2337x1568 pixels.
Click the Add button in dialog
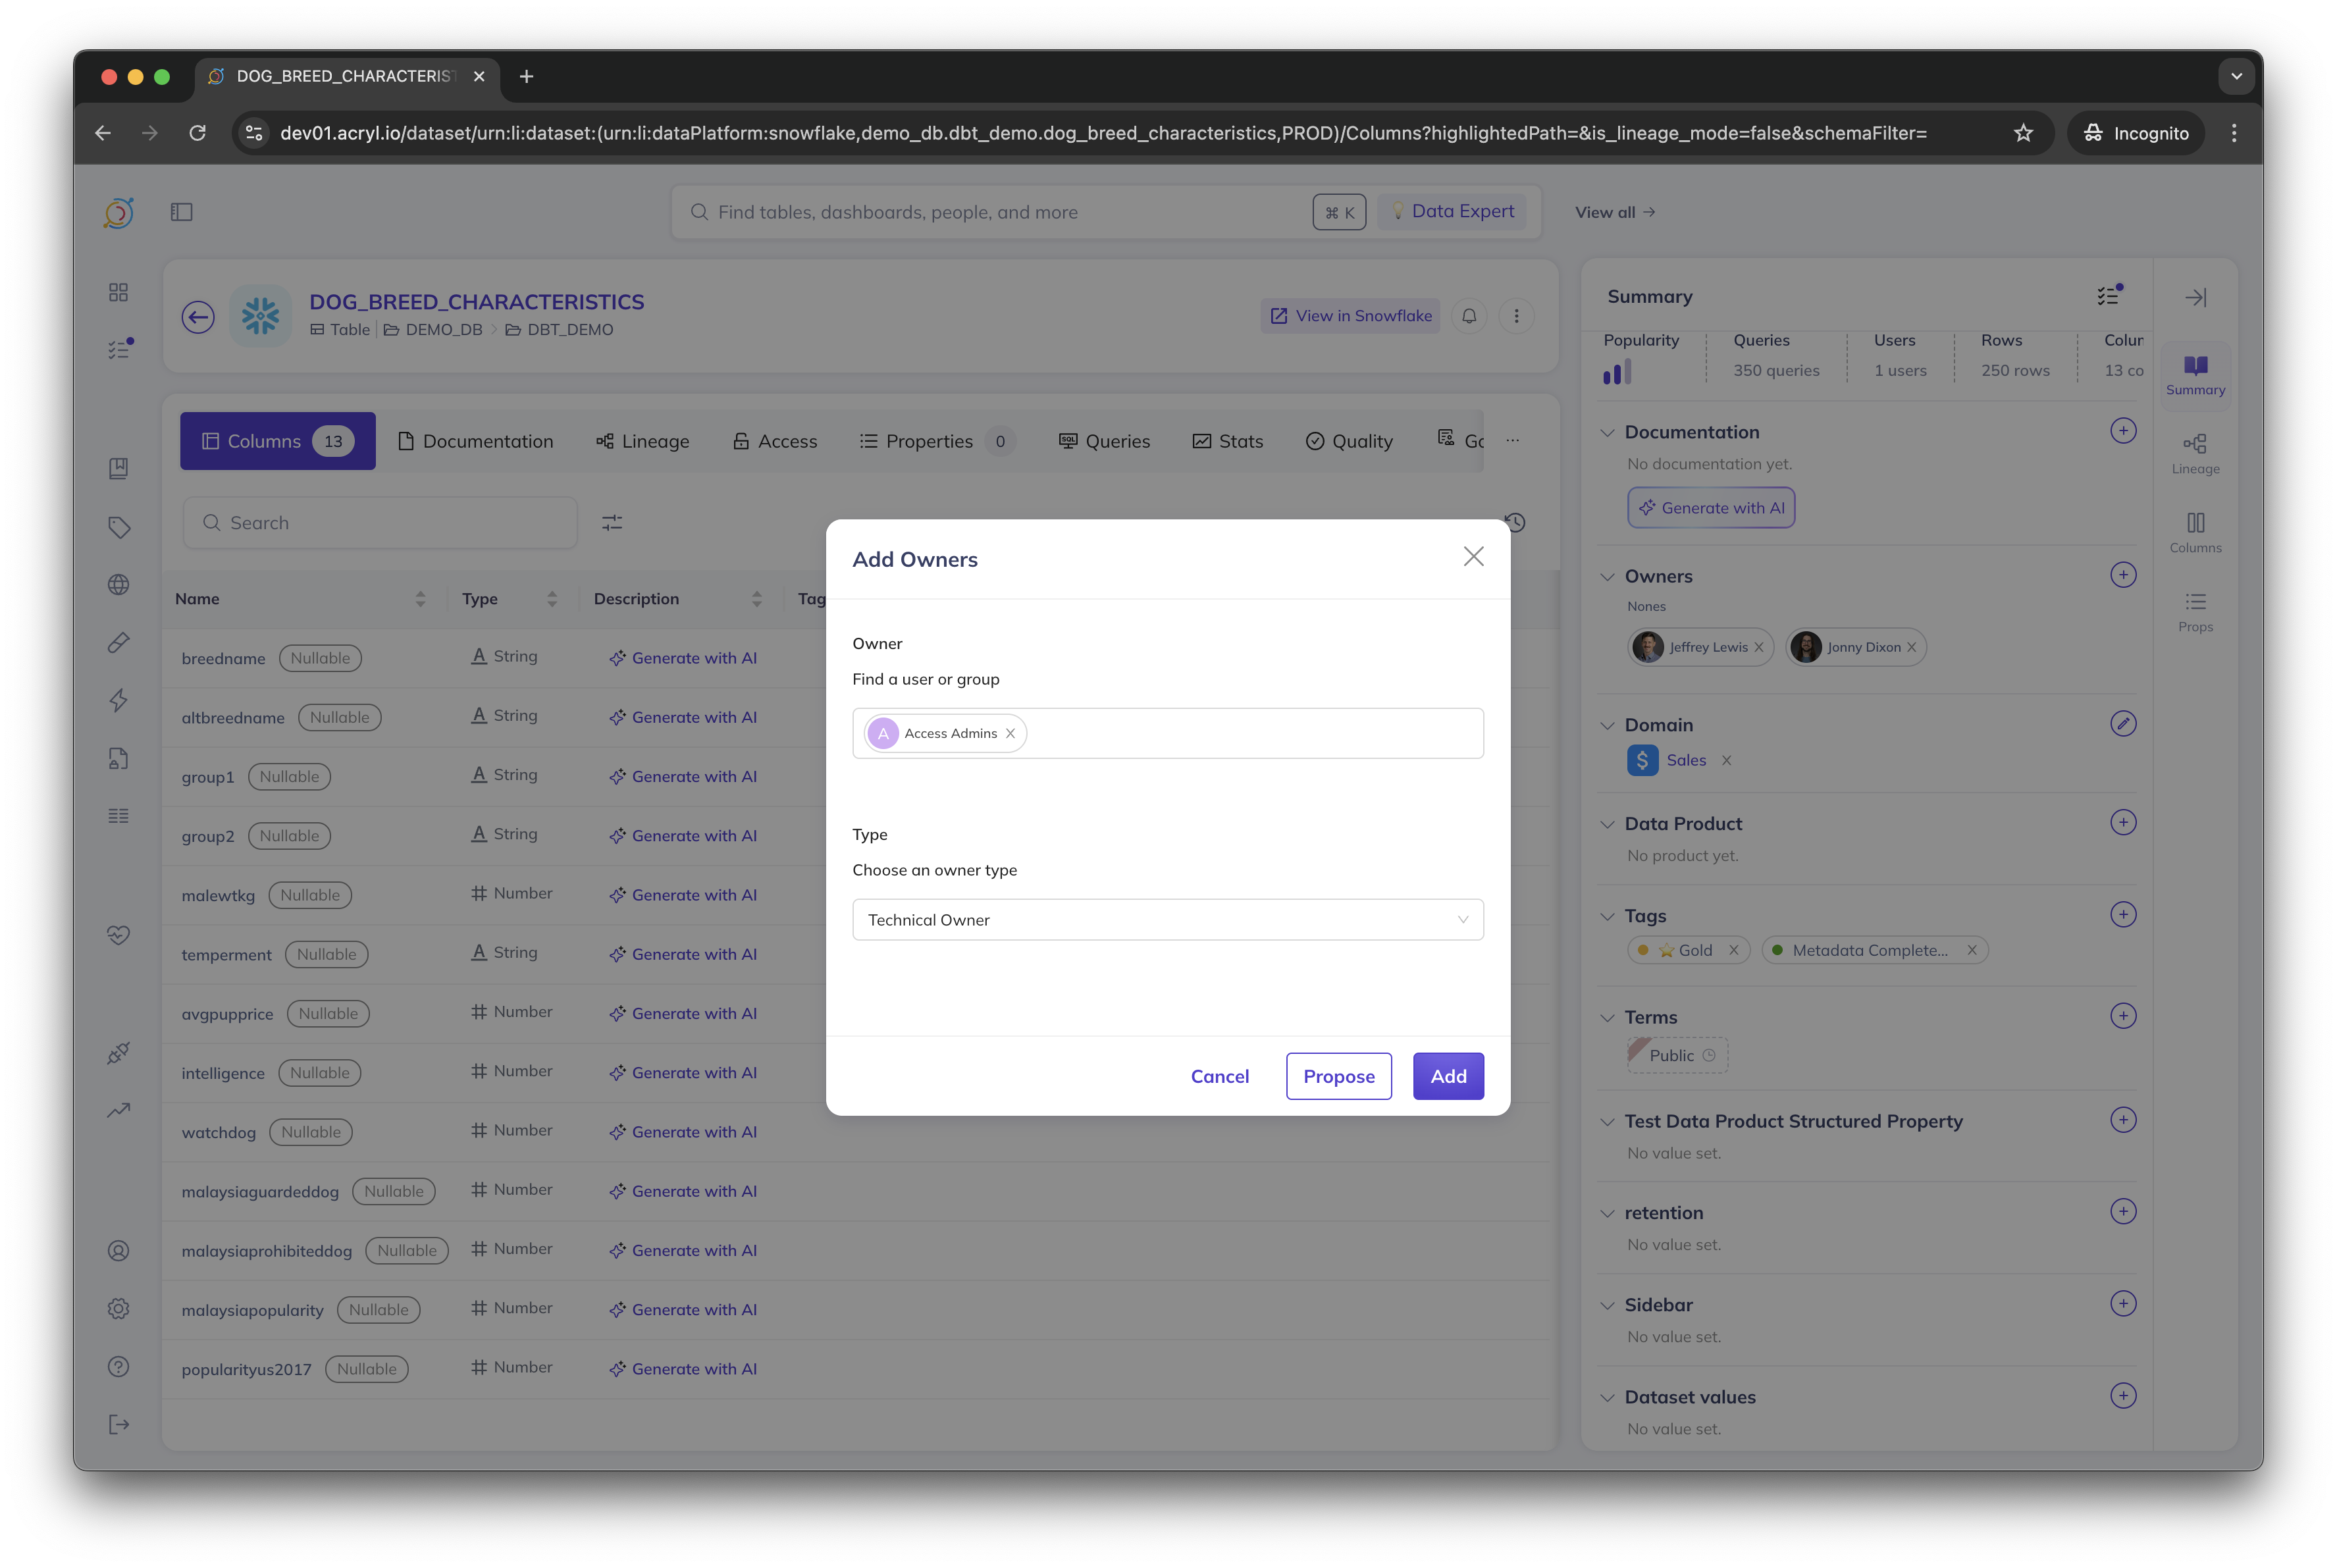[1447, 1076]
